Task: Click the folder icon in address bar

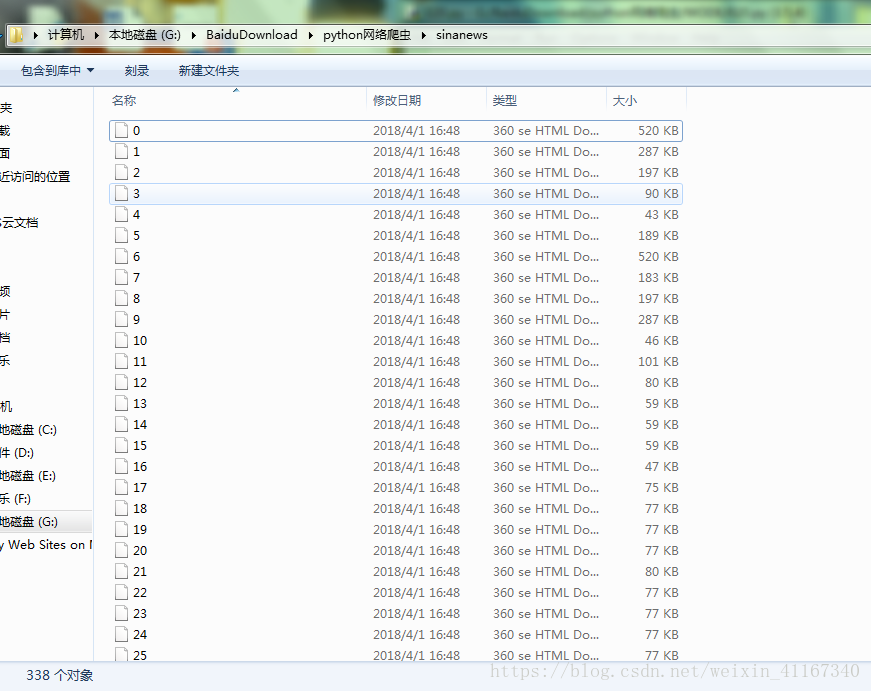Action: 16,35
